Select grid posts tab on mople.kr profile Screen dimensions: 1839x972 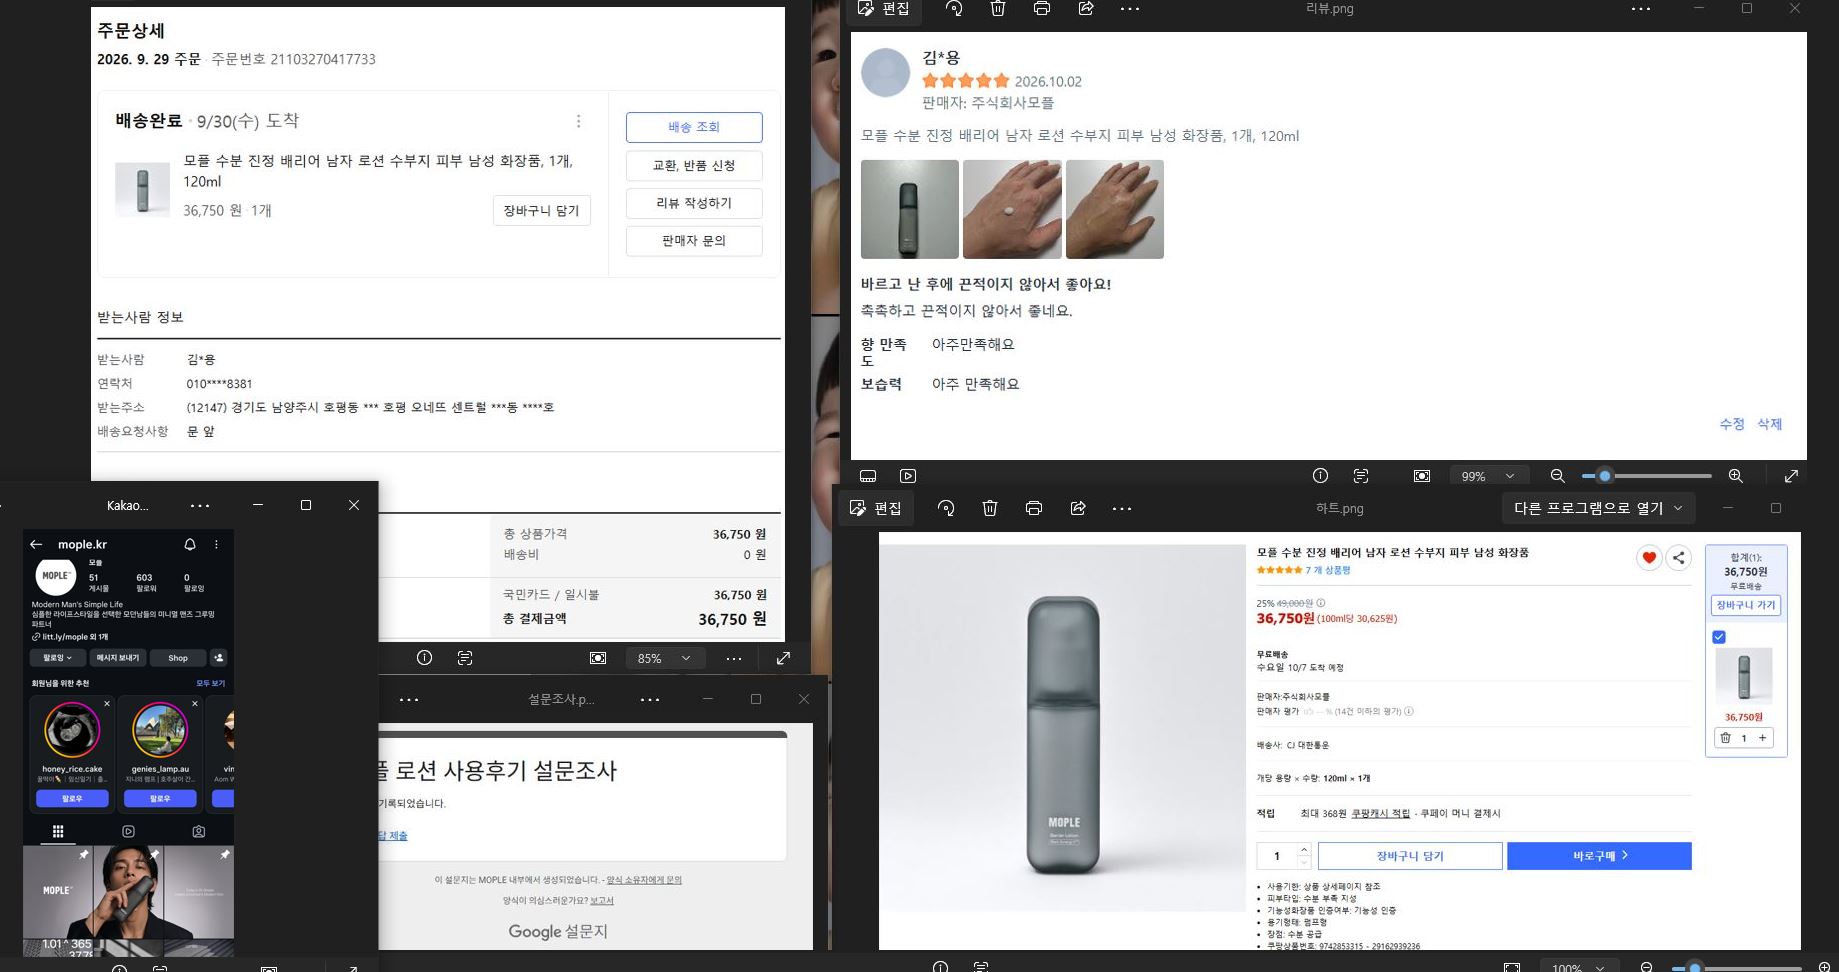tap(58, 831)
